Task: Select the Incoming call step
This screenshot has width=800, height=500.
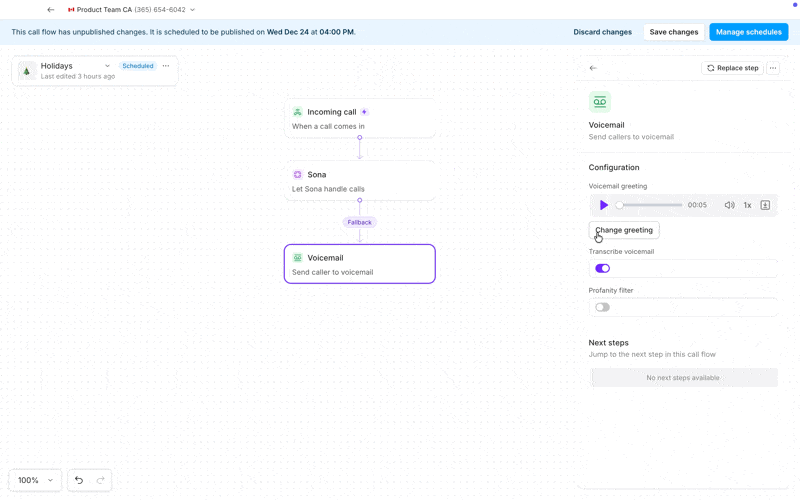Action: 360,118
